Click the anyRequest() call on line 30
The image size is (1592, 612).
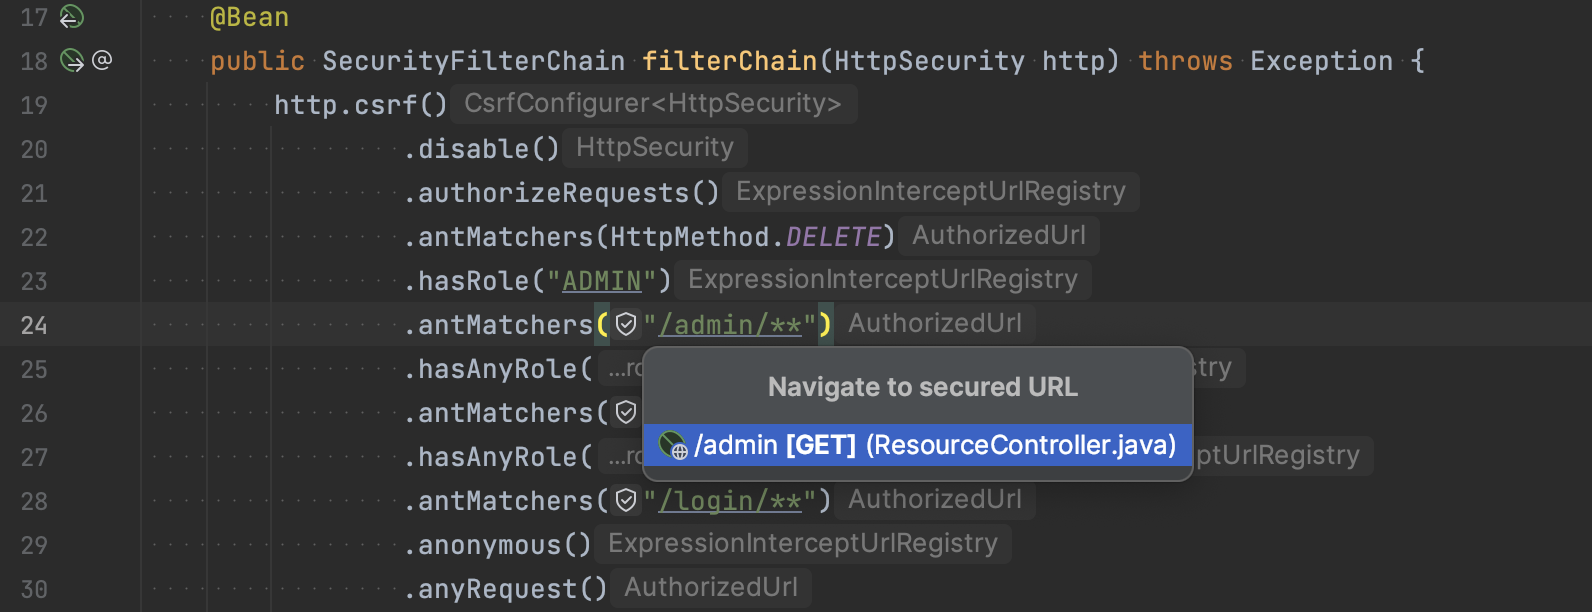coord(505,588)
